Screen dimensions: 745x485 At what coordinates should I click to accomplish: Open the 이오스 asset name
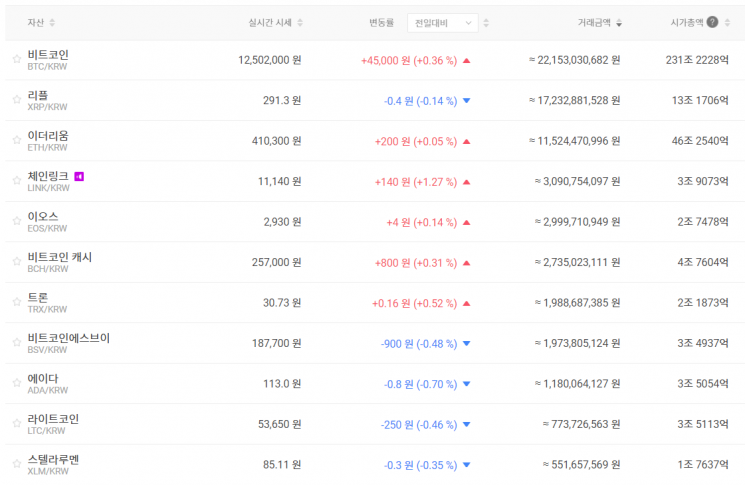(x=43, y=217)
